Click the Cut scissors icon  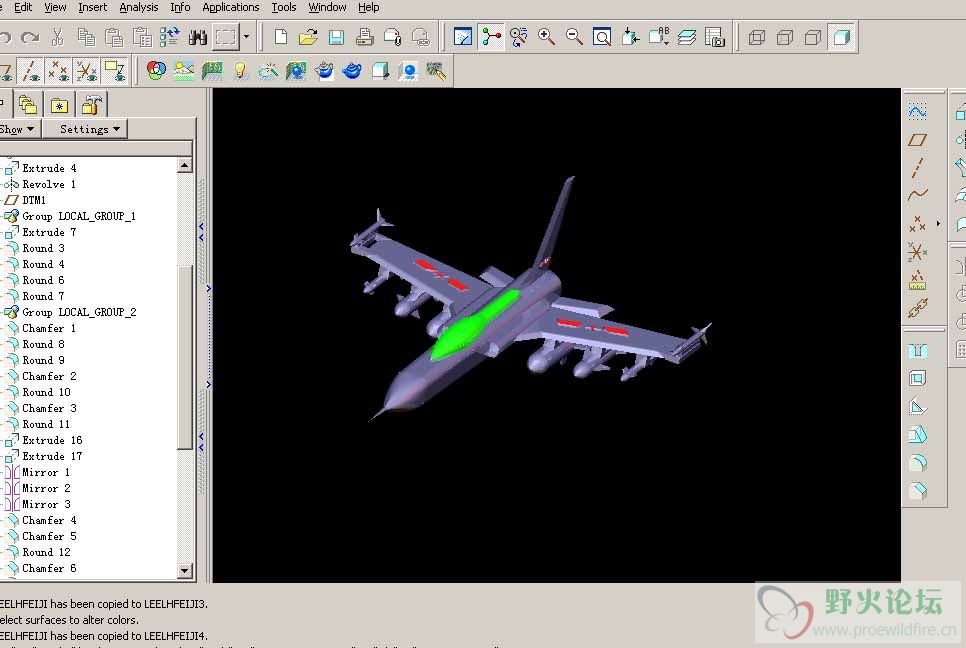point(58,37)
